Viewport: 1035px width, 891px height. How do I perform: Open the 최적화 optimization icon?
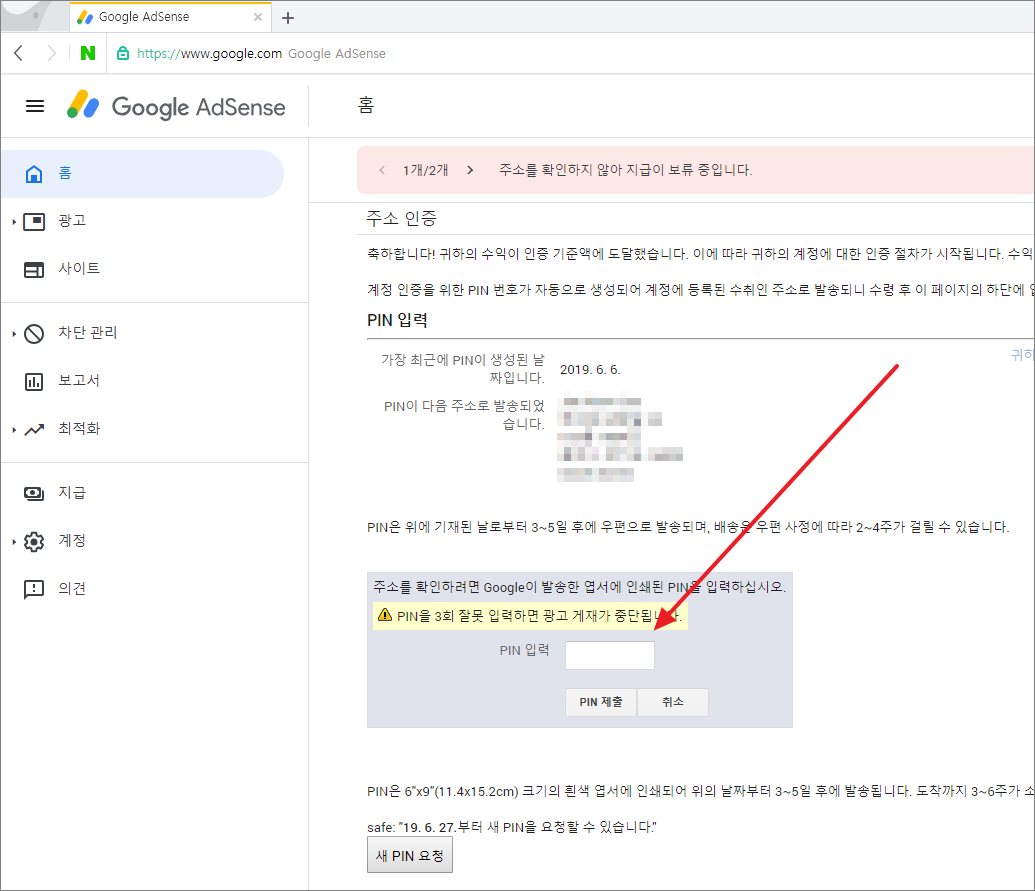pos(34,430)
